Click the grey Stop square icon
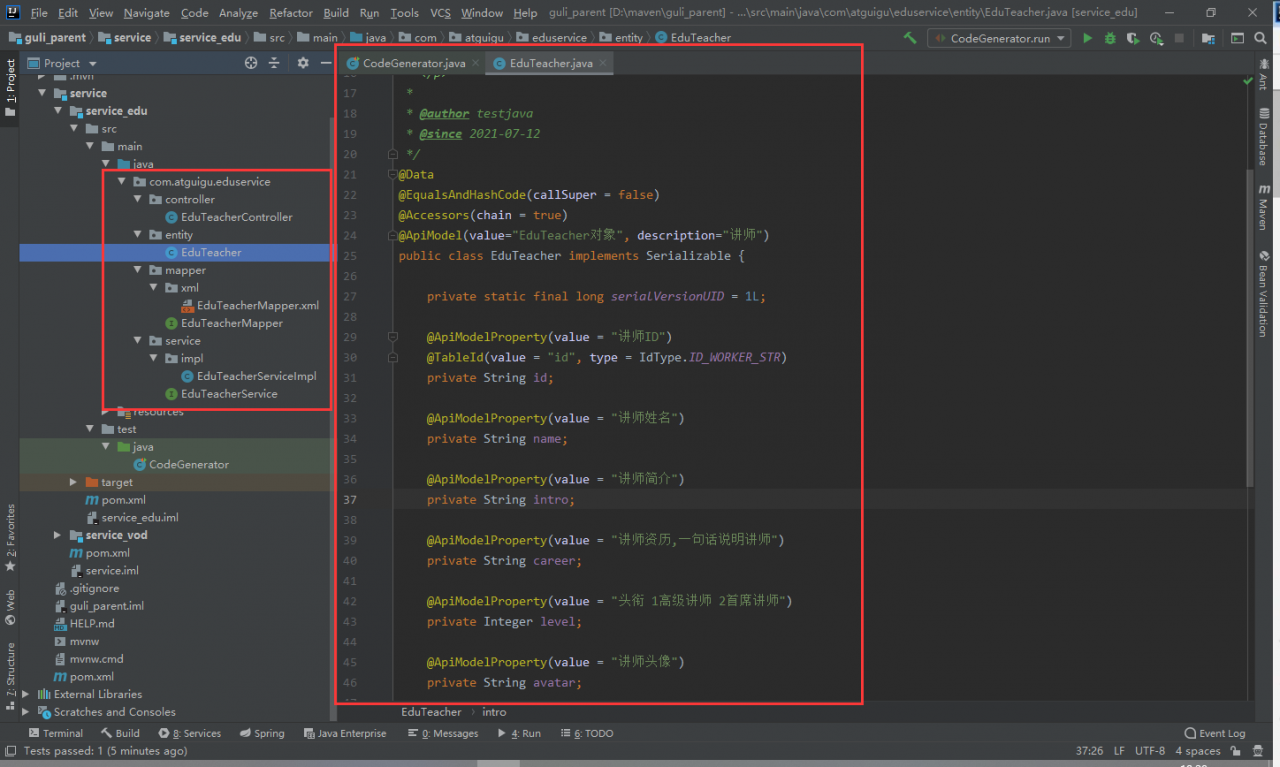 (x=1180, y=38)
